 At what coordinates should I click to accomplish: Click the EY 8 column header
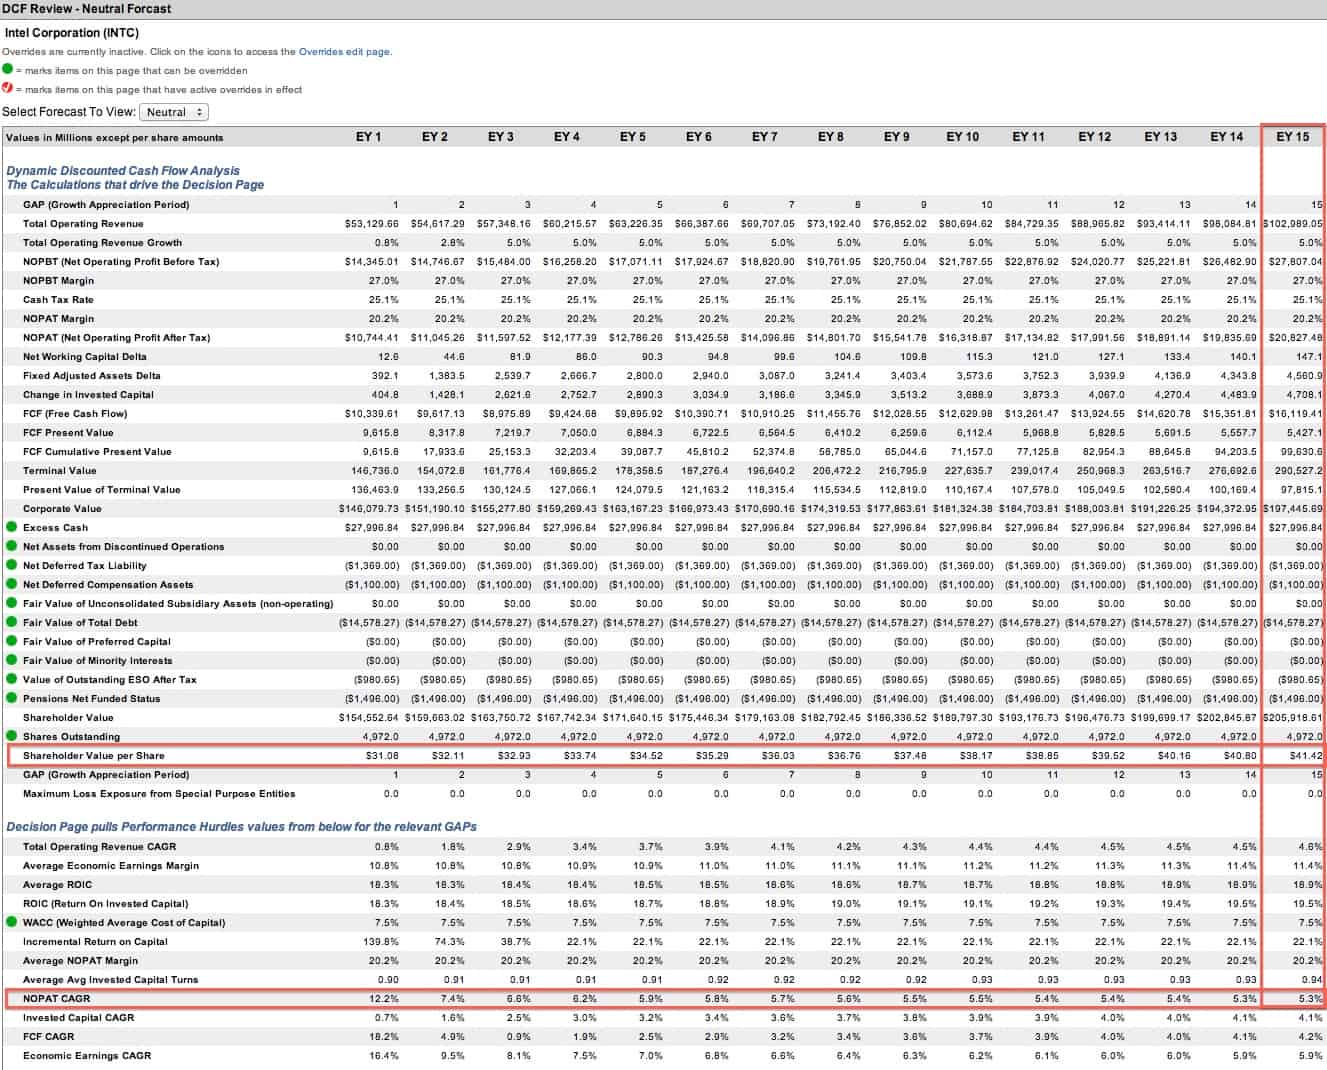click(x=831, y=137)
